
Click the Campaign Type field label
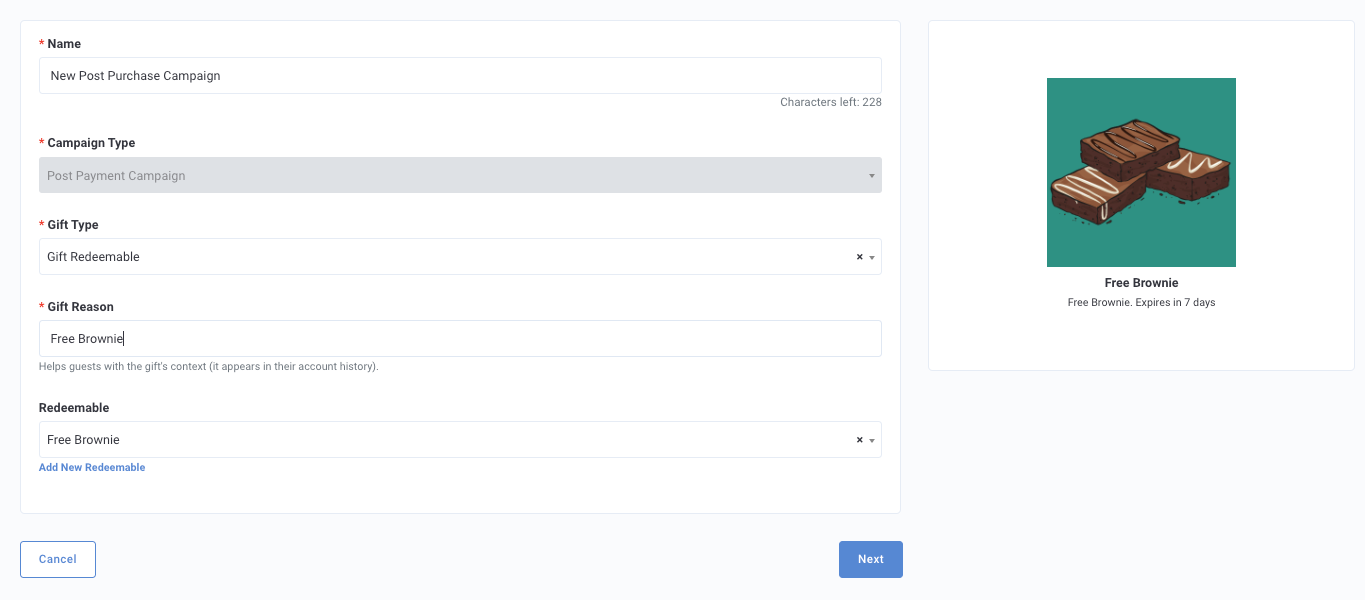91,143
